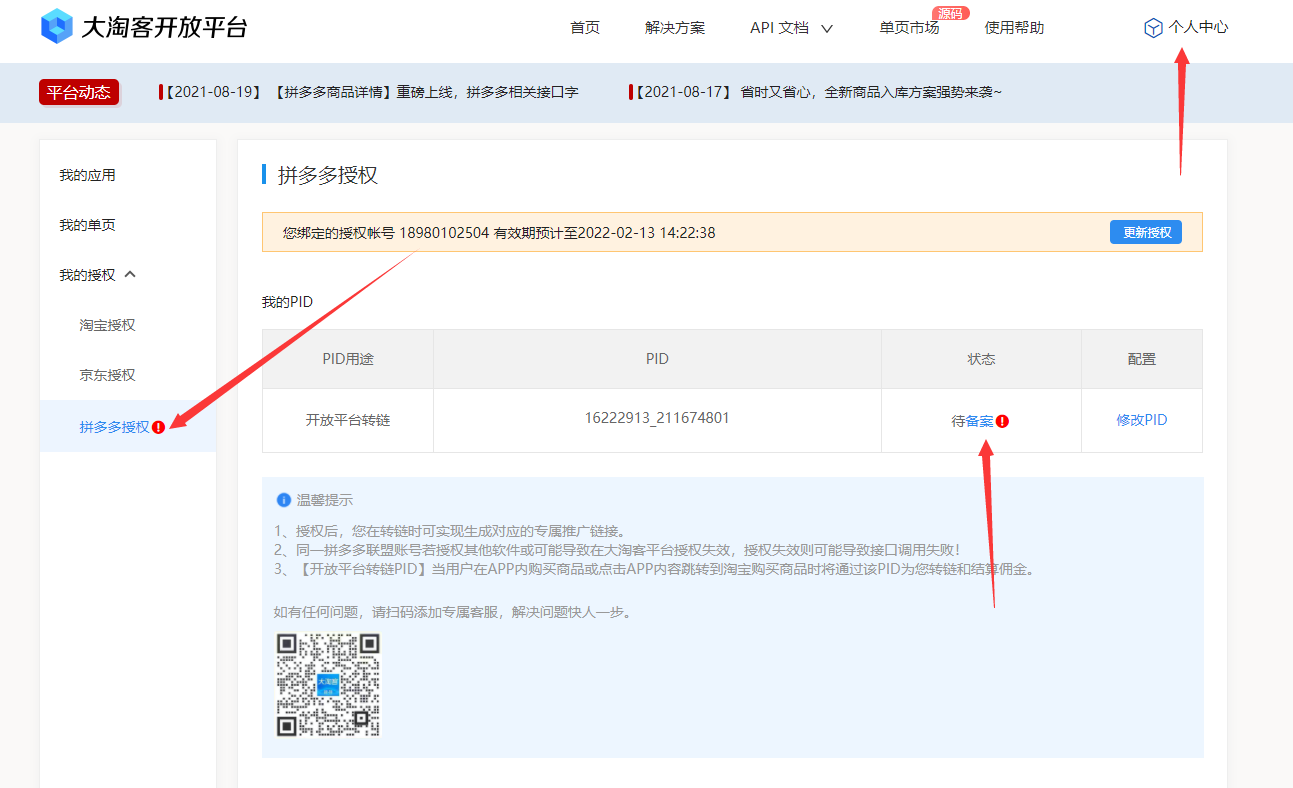Click the red 平台动态 label
This screenshot has width=1293, height=788.
79,92
